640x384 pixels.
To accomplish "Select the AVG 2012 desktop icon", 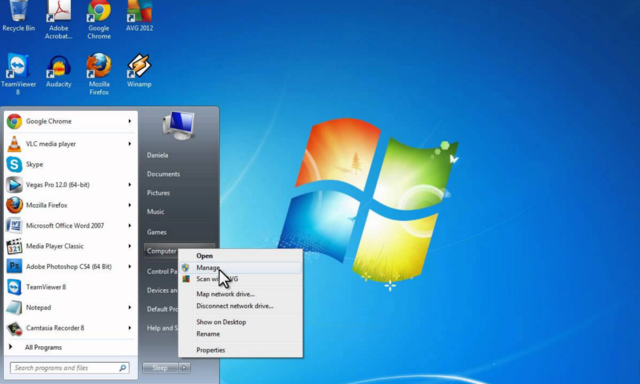I will coord(139,16).
